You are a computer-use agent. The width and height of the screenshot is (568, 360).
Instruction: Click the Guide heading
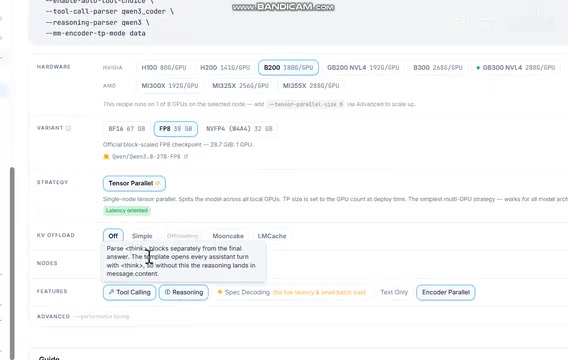[x=49, y=358]
